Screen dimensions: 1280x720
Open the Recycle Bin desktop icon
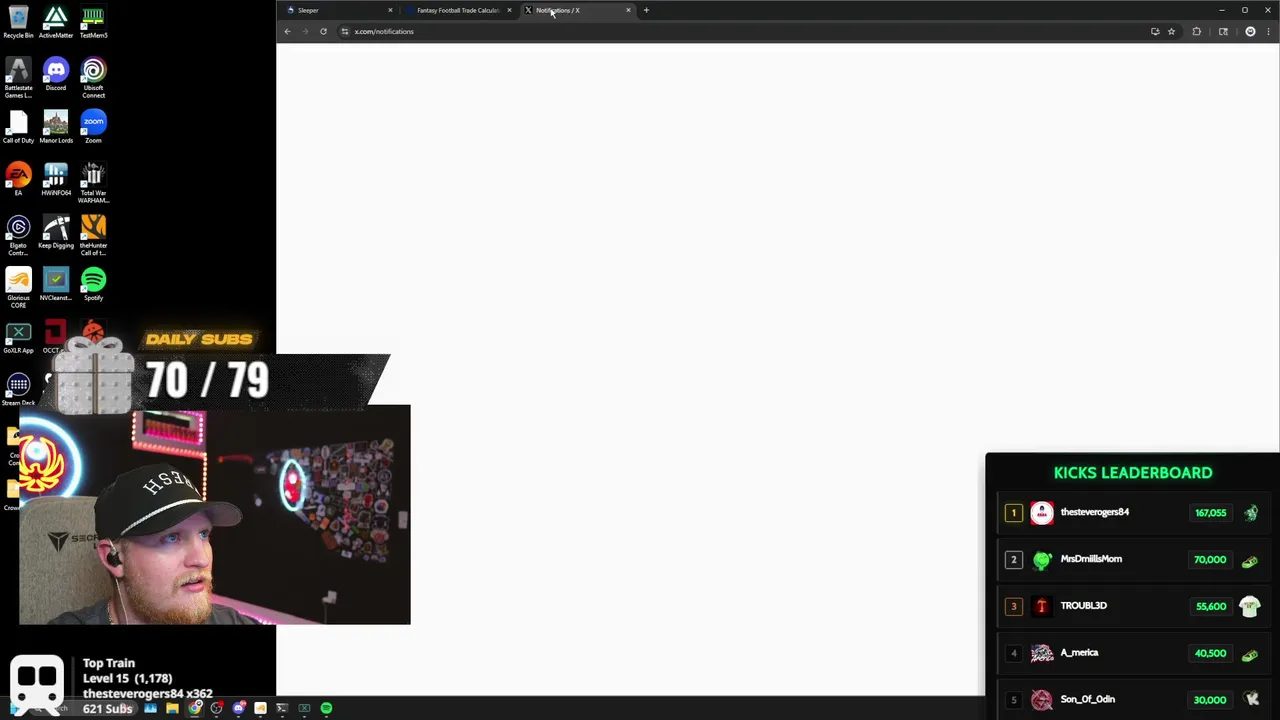point(18,22)
